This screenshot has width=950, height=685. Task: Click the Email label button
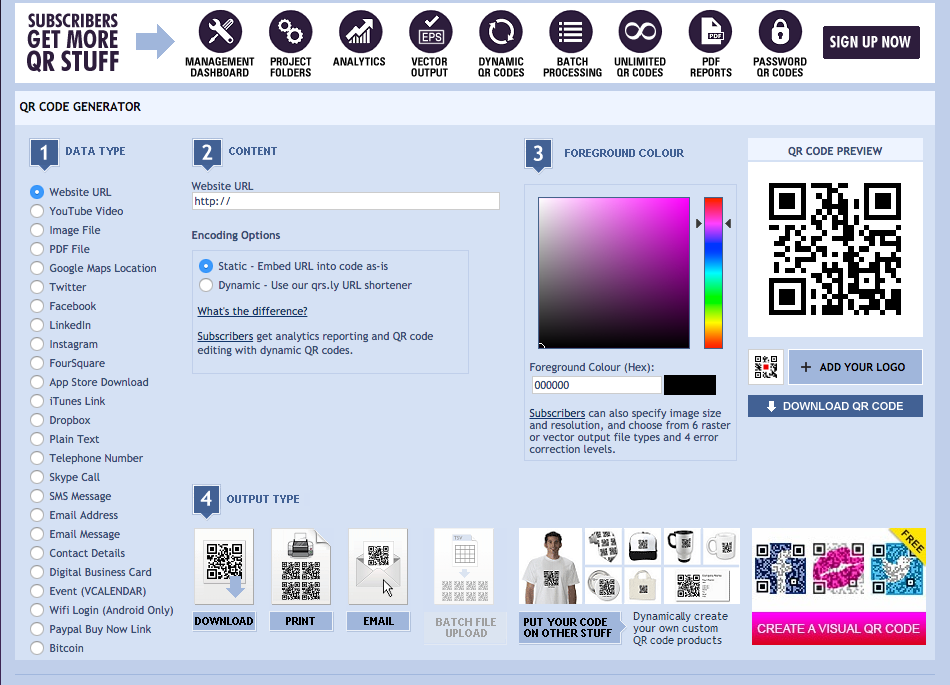pos(378,621)
